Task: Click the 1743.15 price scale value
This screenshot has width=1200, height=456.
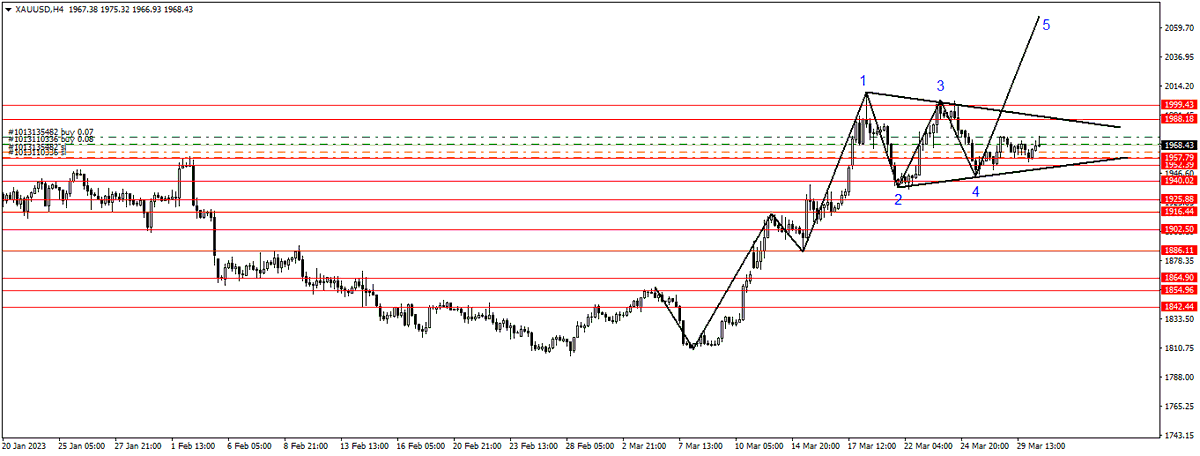Action: click(x=1181, y=435)
